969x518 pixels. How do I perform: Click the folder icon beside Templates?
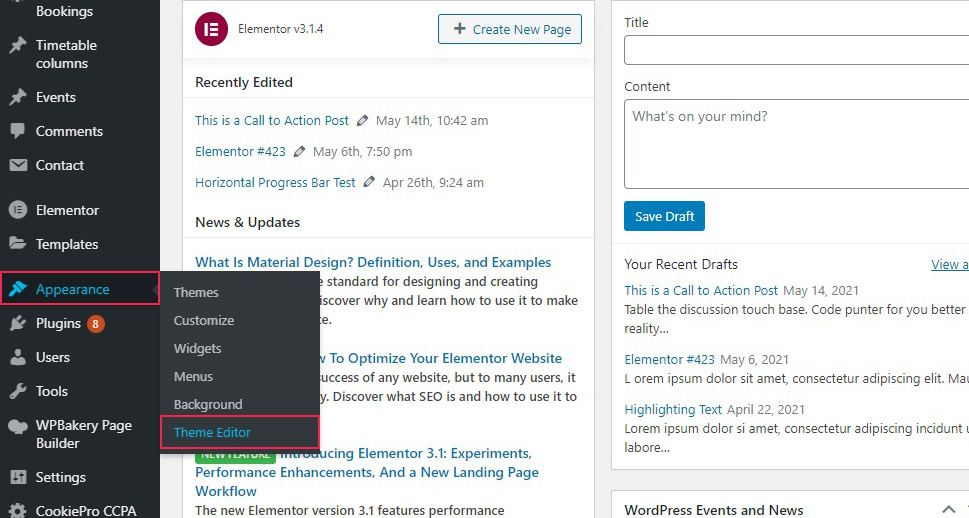point(18,243)
